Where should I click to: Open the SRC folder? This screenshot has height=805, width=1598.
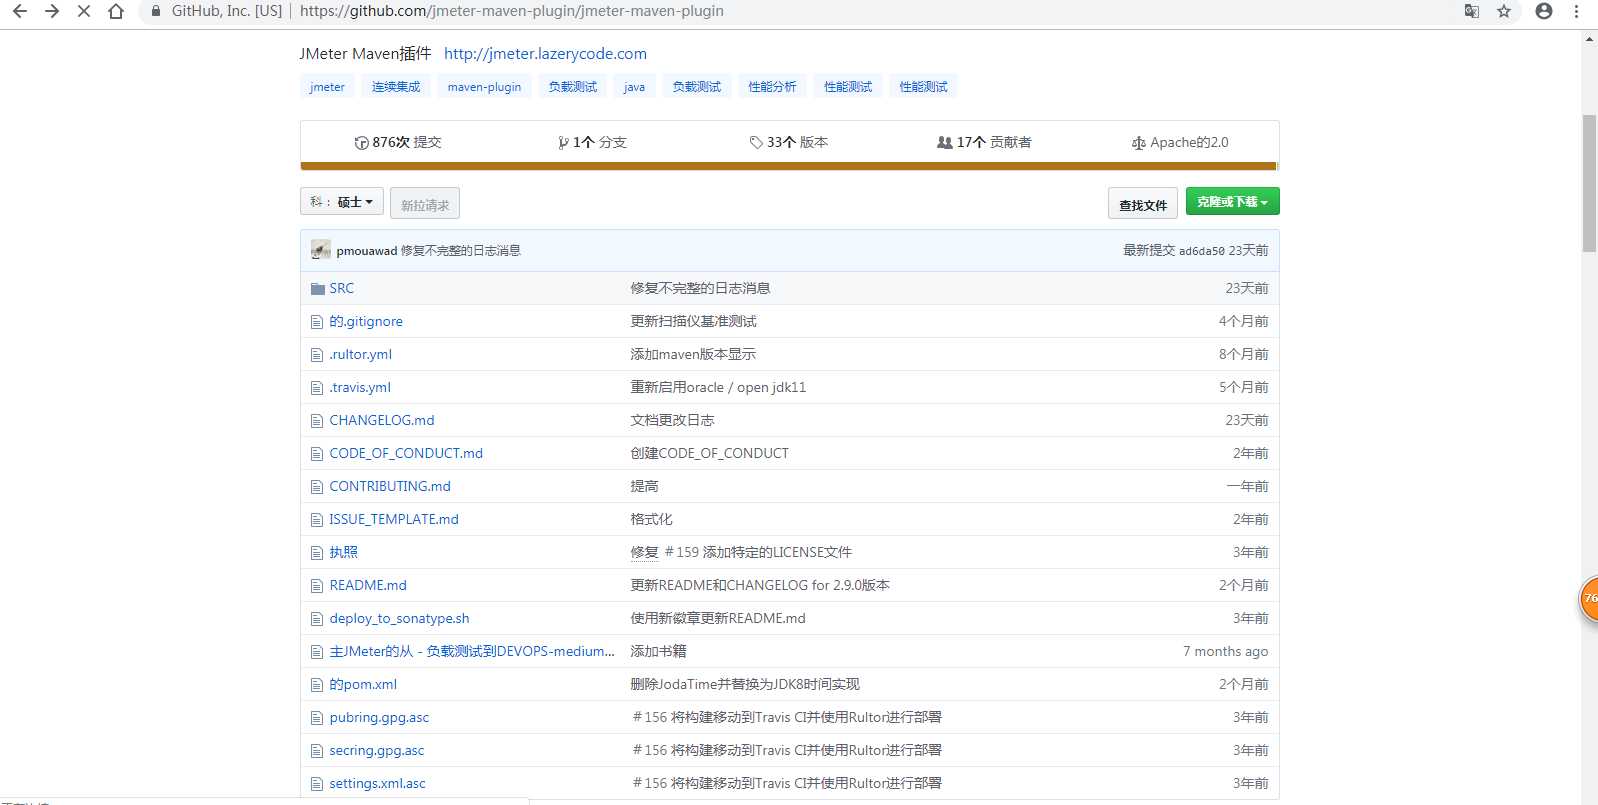pos(342,288)
